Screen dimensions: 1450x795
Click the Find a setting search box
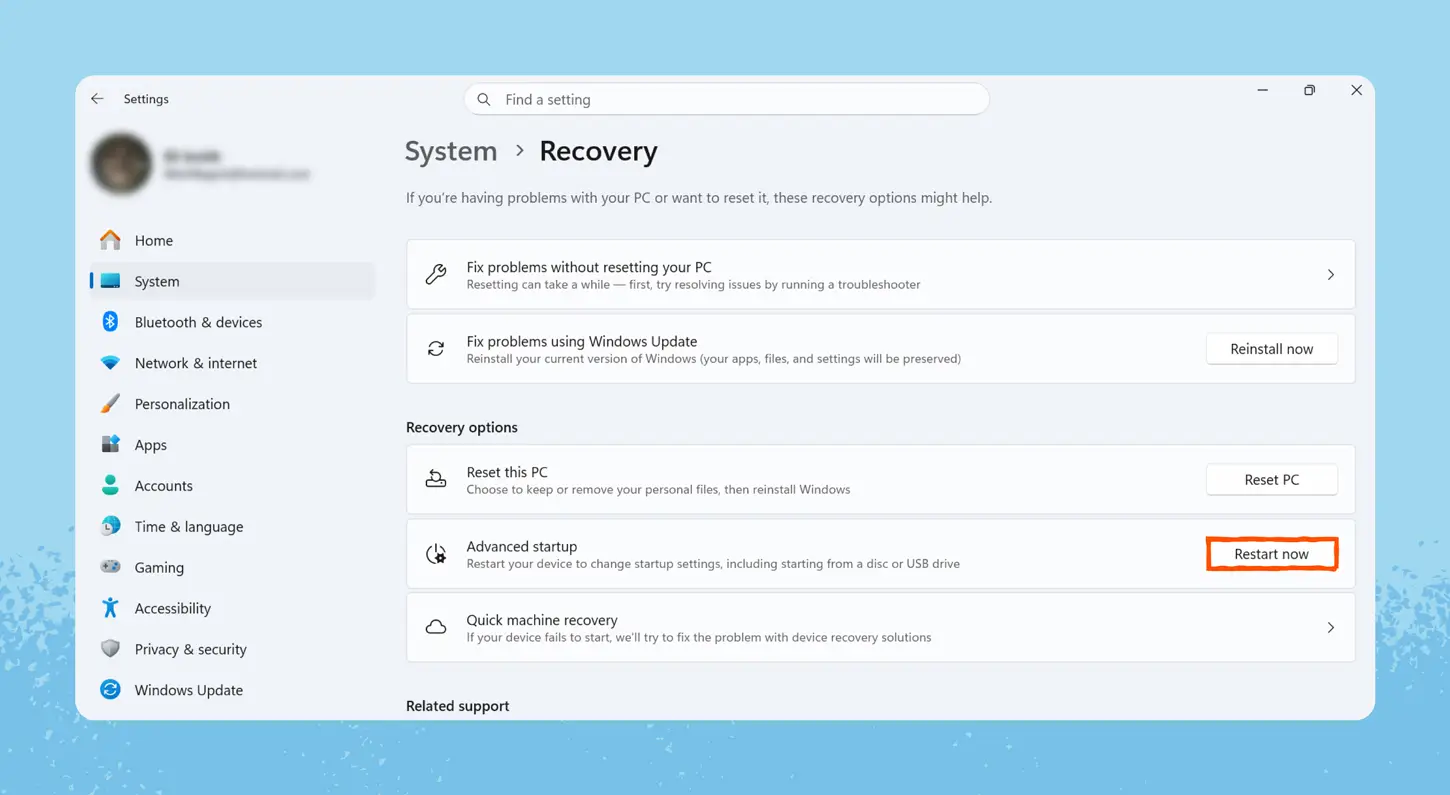[x=727, y=100]
